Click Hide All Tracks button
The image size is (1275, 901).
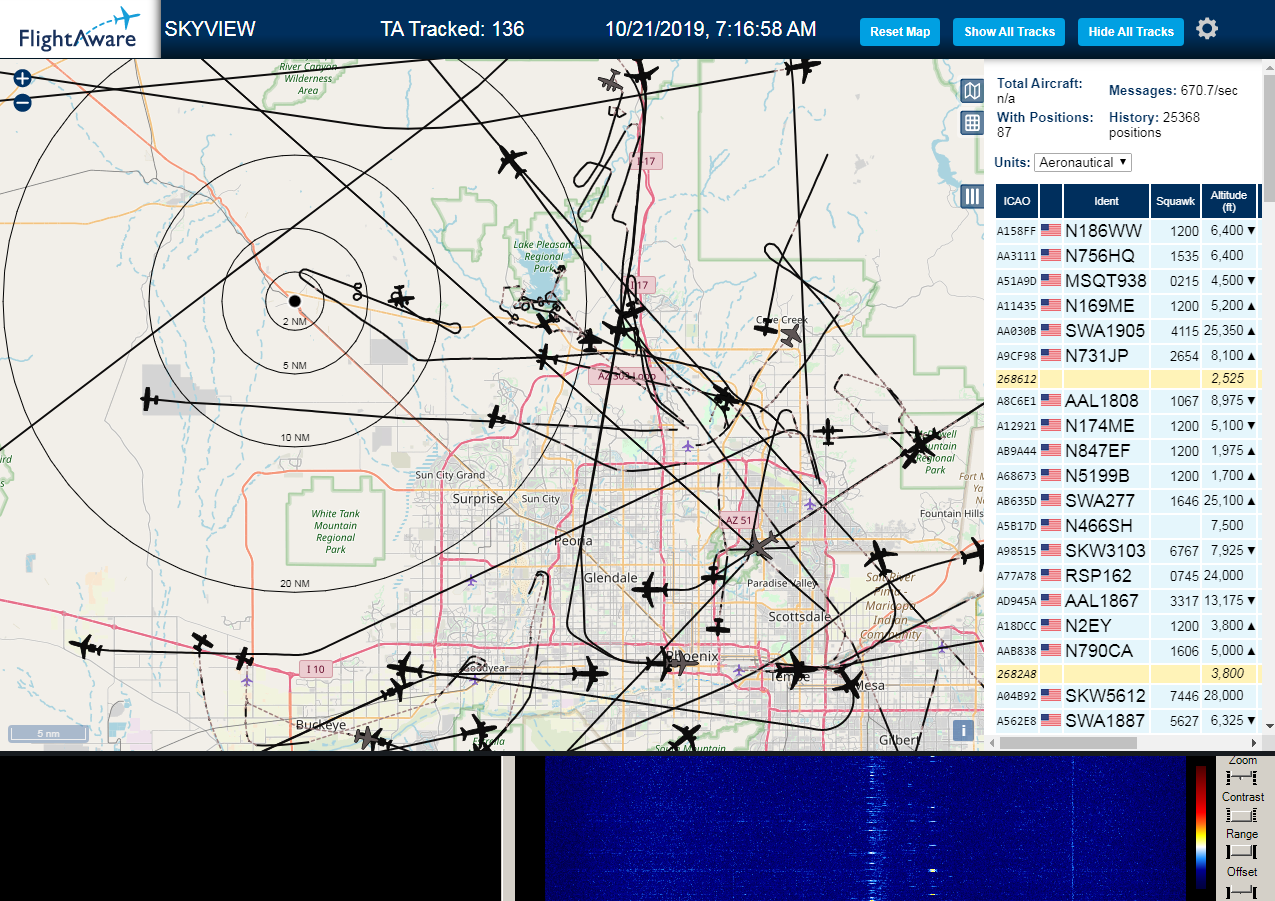(1131, 32)
